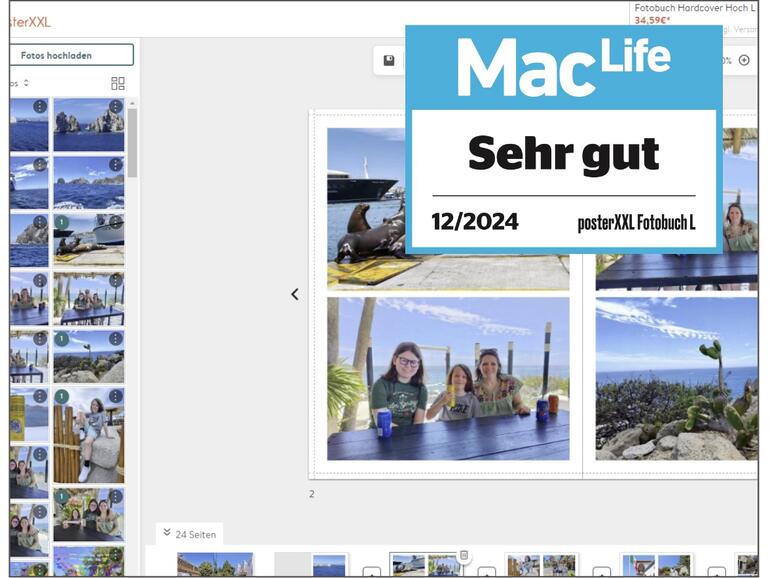Click usage count badge on girl by bamboo thumbnail
This screenshot has width=770, height=578.
point(61,396)
